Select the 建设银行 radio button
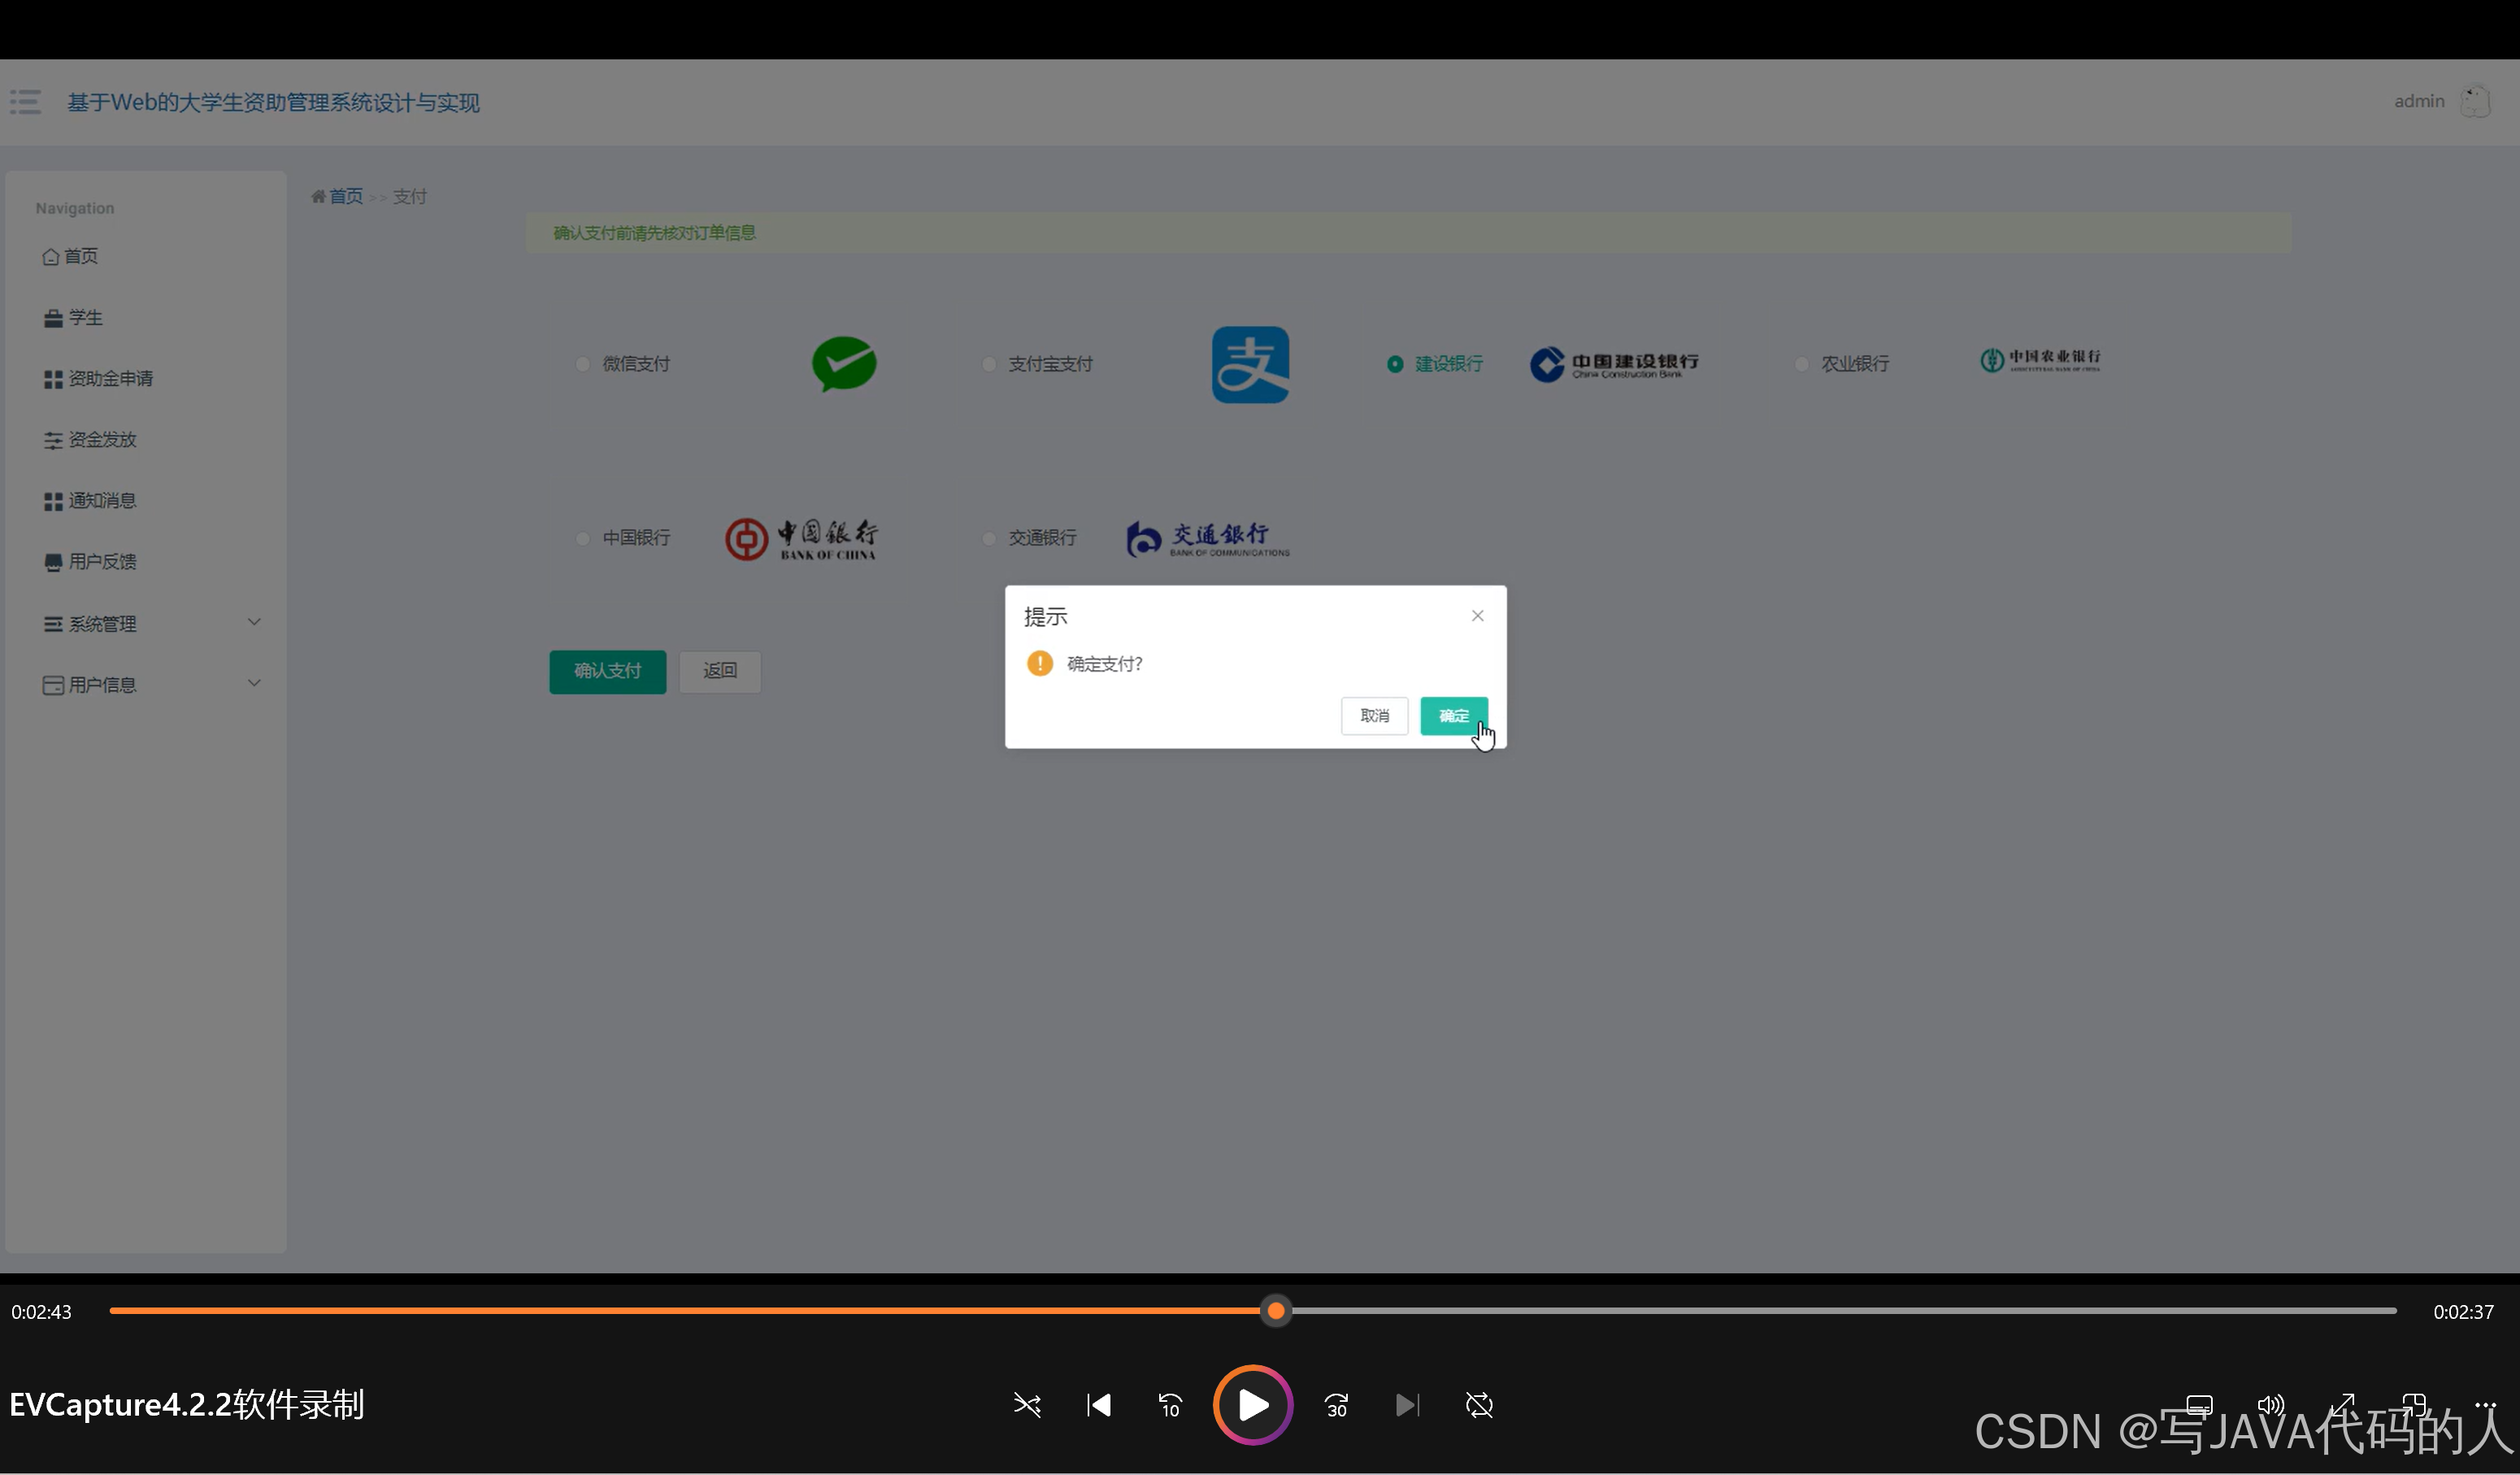The image size is (2520, 1475). tap(1394, 364)
